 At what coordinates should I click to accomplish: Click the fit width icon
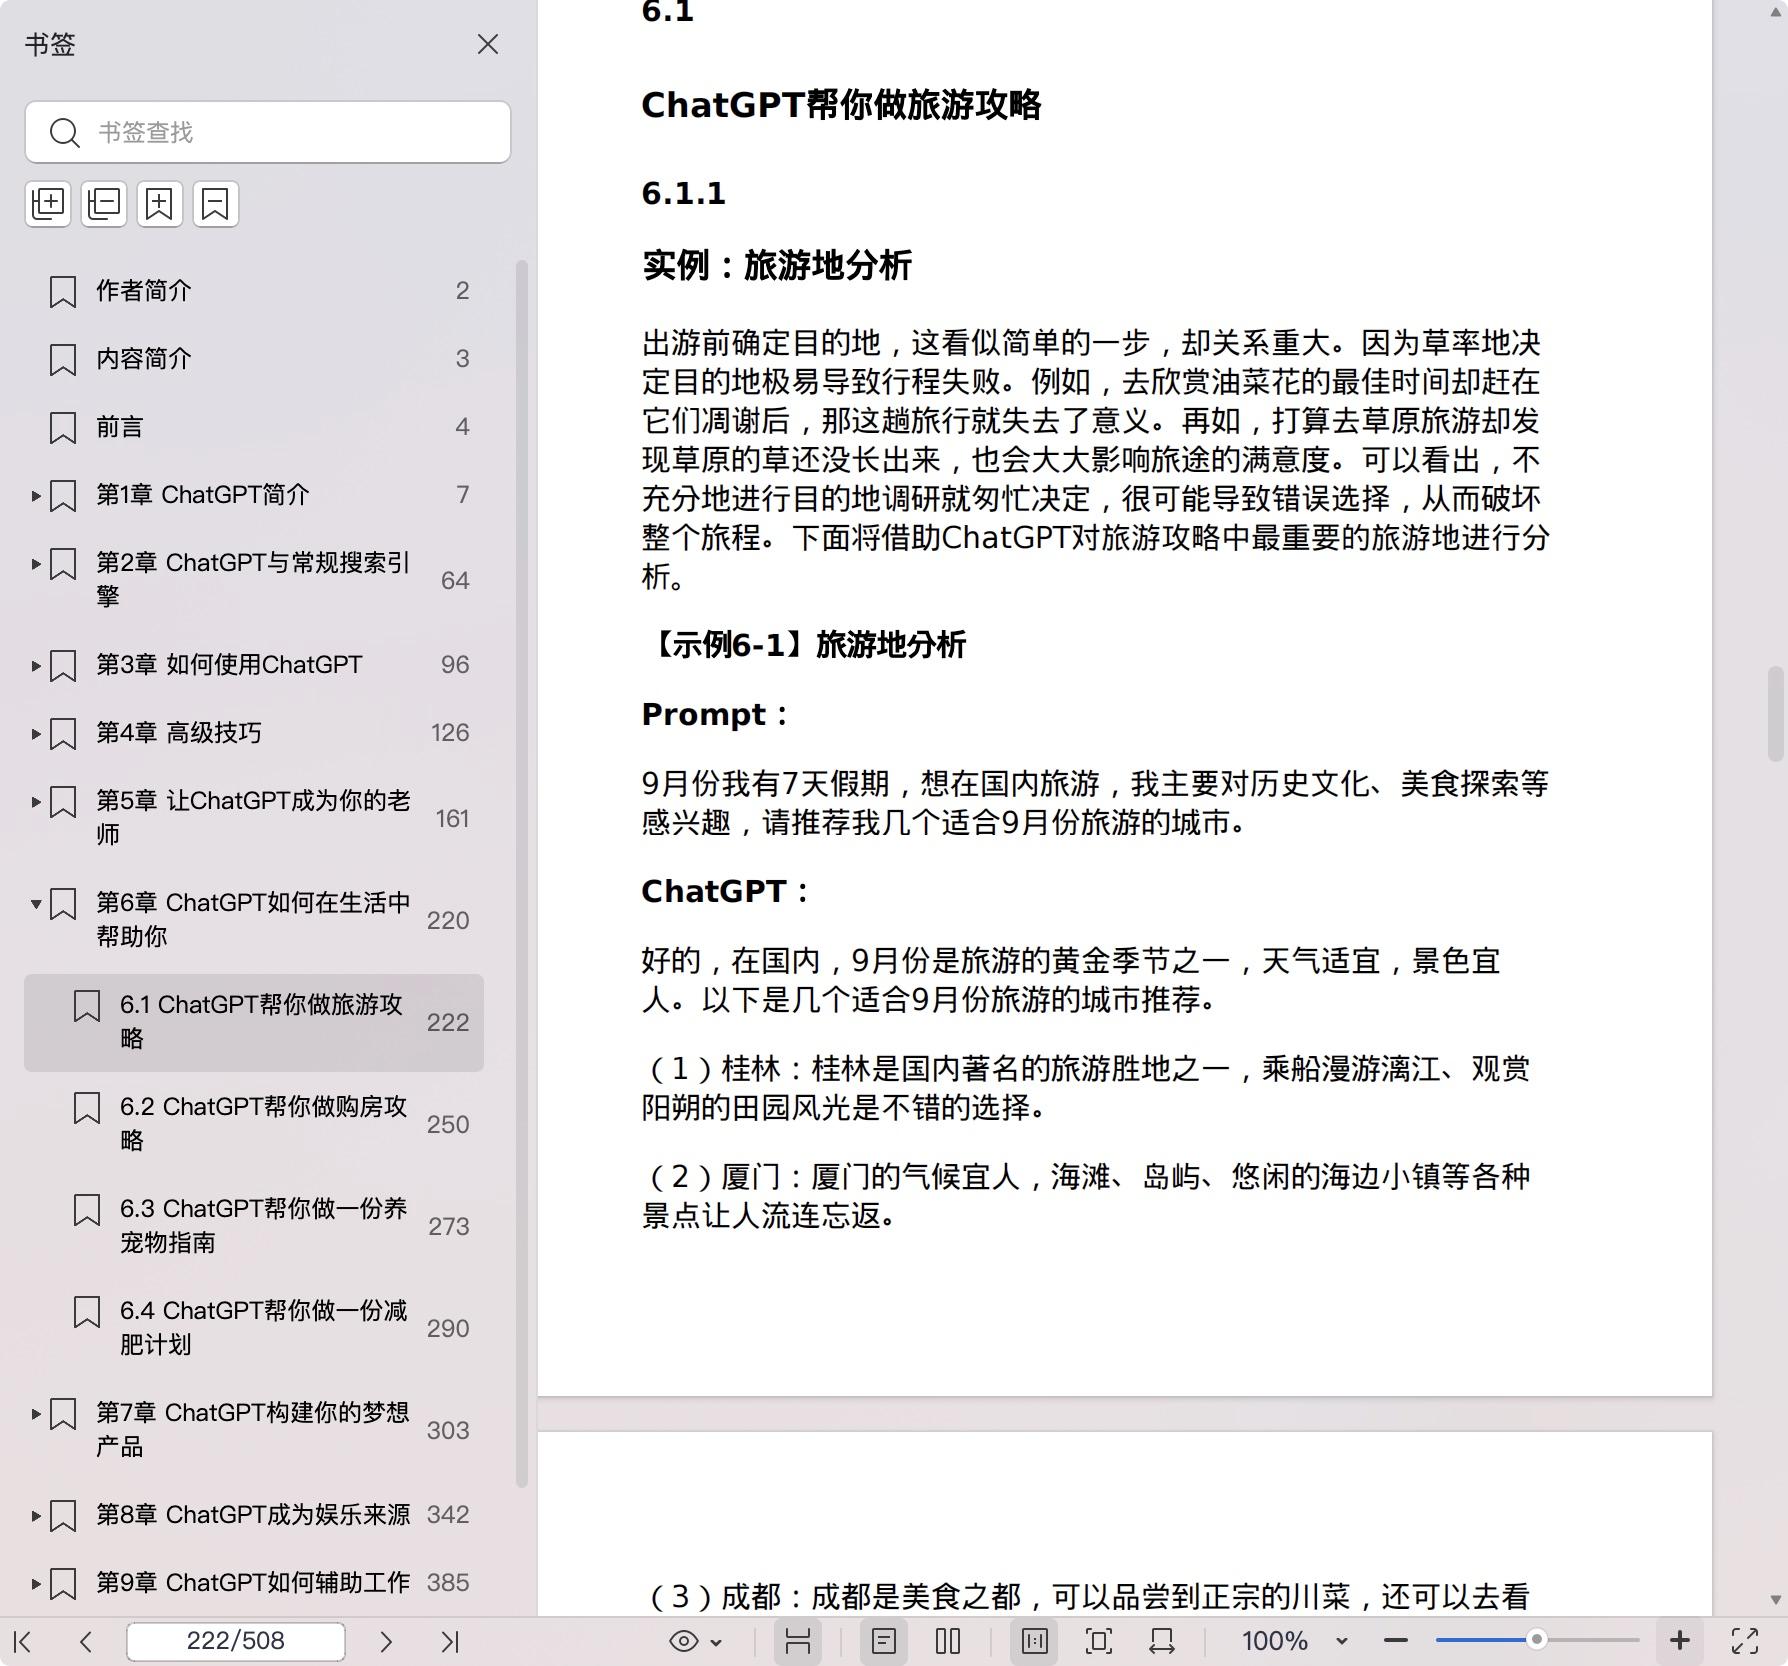(1162, 1641)
